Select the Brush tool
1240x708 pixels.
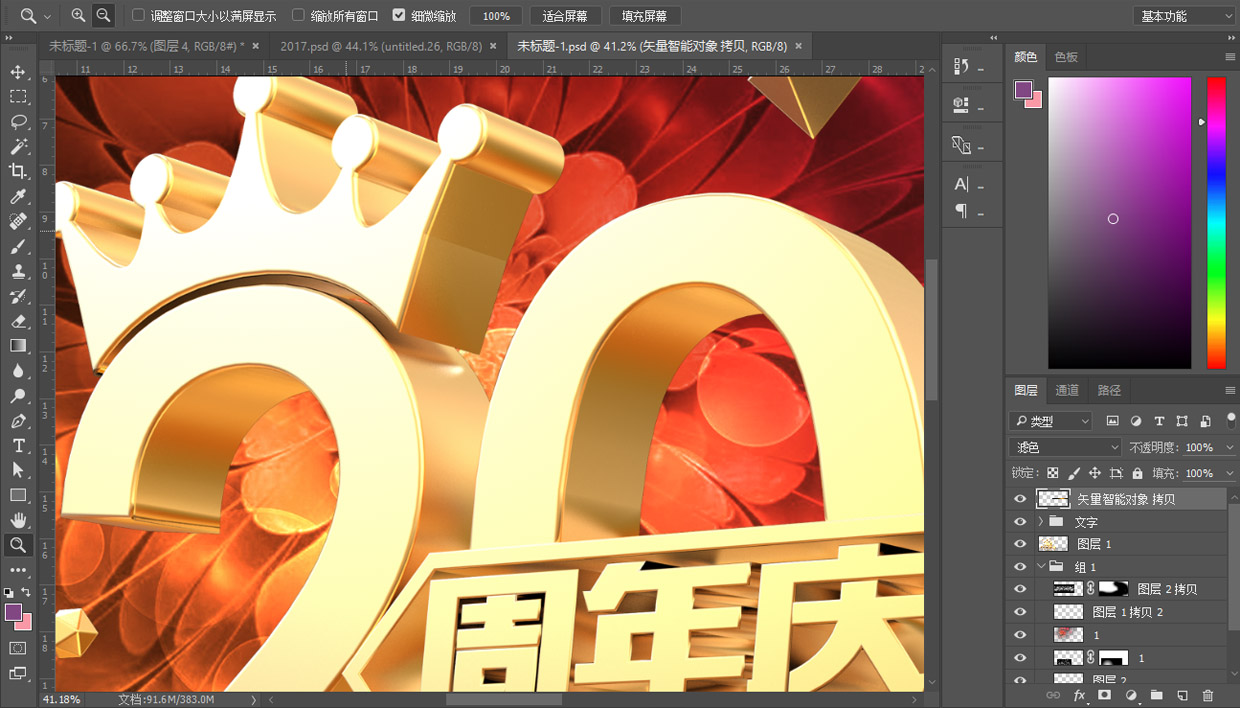click(18, 246)
